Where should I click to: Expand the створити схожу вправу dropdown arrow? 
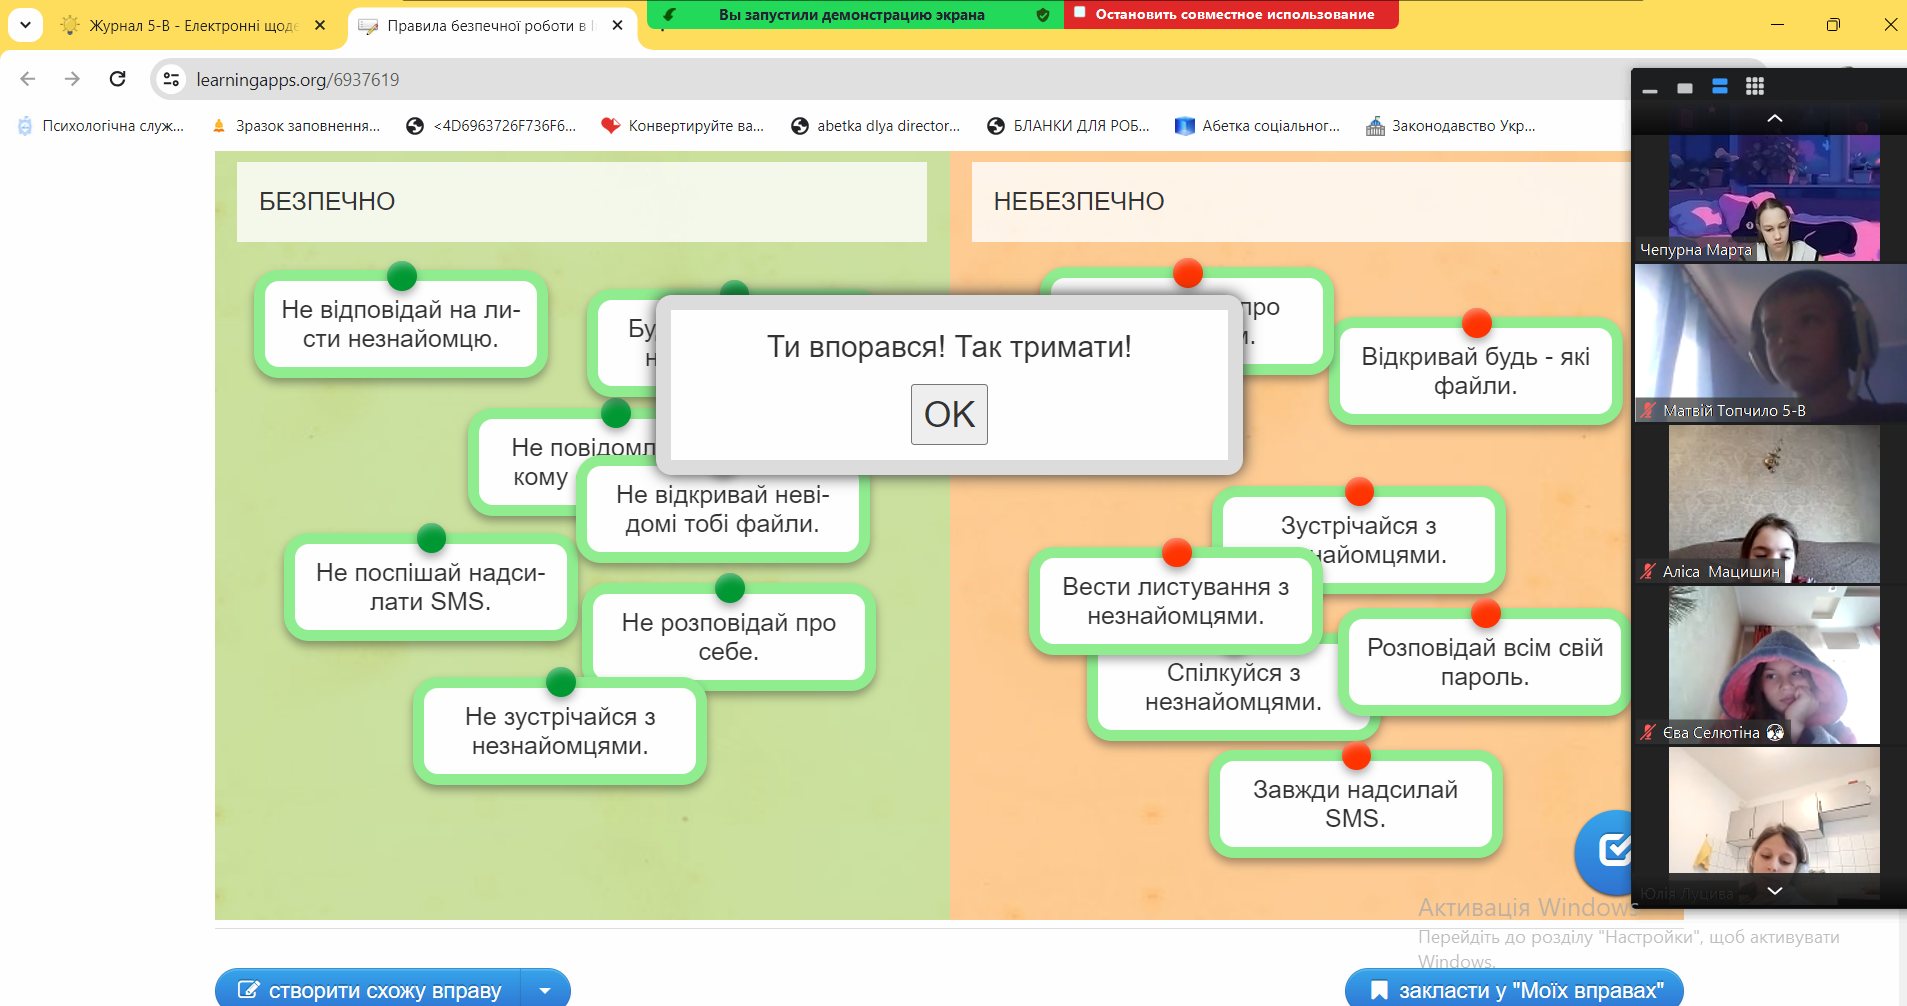546,991
